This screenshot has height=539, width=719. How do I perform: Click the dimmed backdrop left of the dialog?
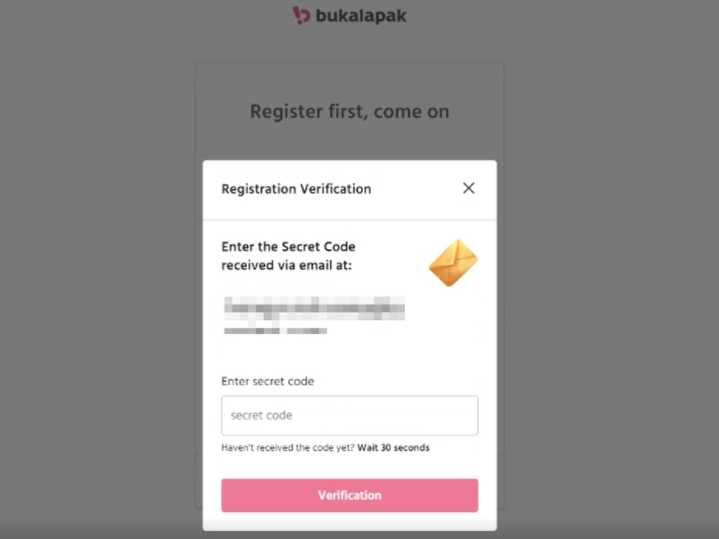click(x=100, y=300)
